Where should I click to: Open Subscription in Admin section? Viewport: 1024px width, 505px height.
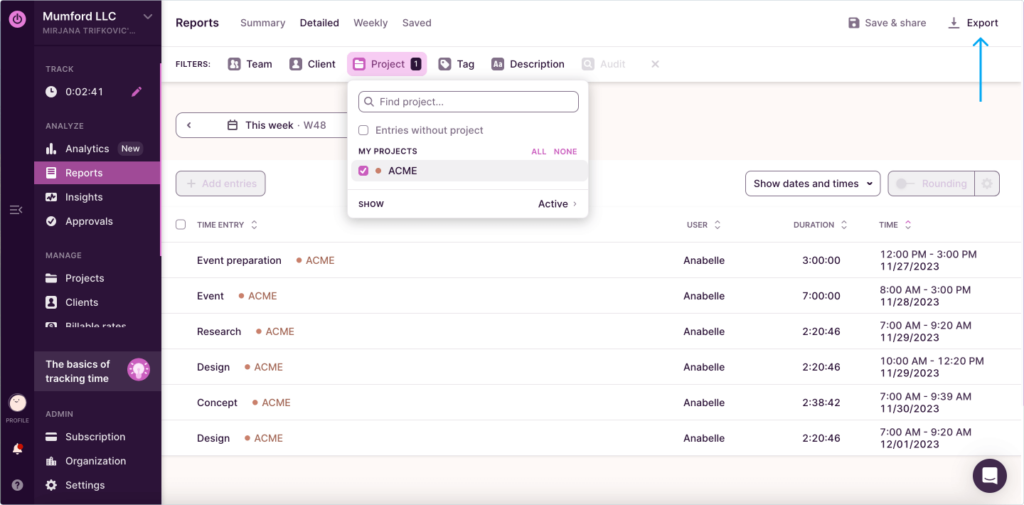point(95,437)
